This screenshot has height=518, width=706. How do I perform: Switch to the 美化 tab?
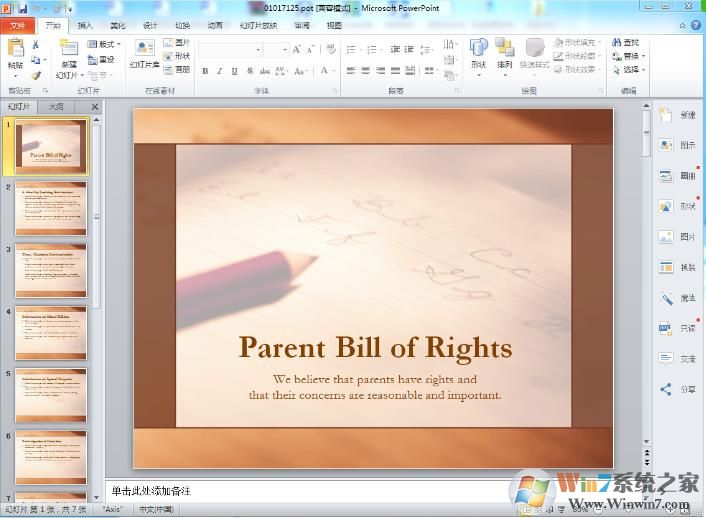[118, 25]
